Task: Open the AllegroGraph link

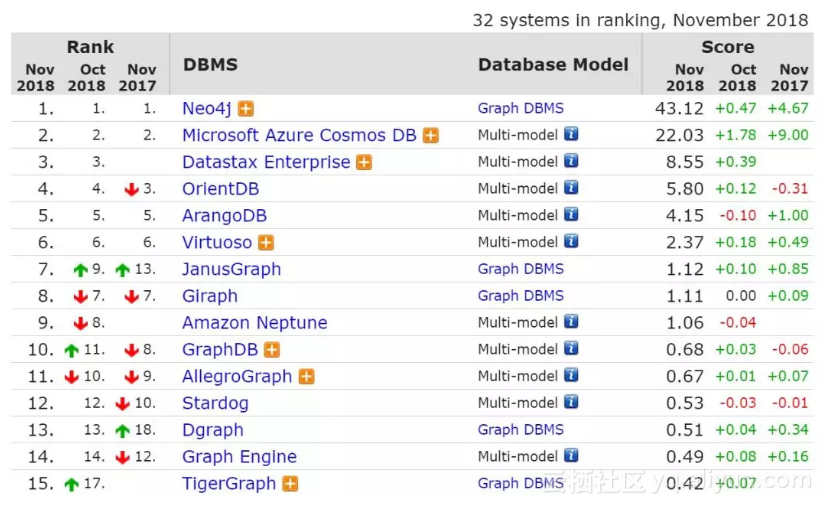Action: 237,376
